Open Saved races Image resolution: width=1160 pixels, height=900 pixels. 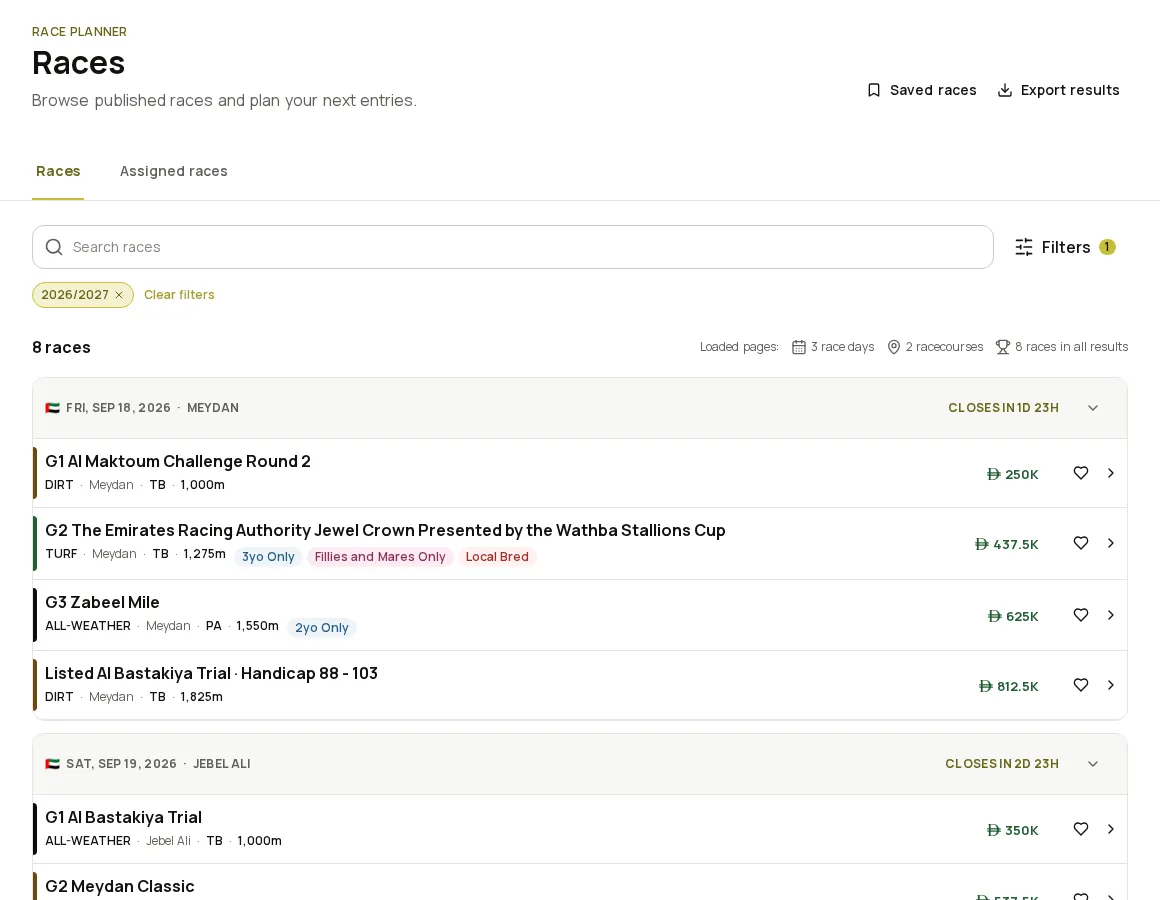click(922, 90)
